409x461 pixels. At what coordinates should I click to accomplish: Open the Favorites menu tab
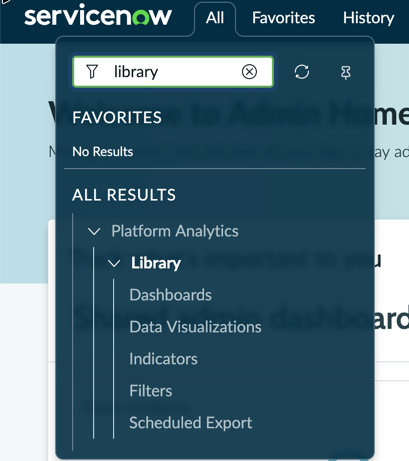[x=283, y=18]
